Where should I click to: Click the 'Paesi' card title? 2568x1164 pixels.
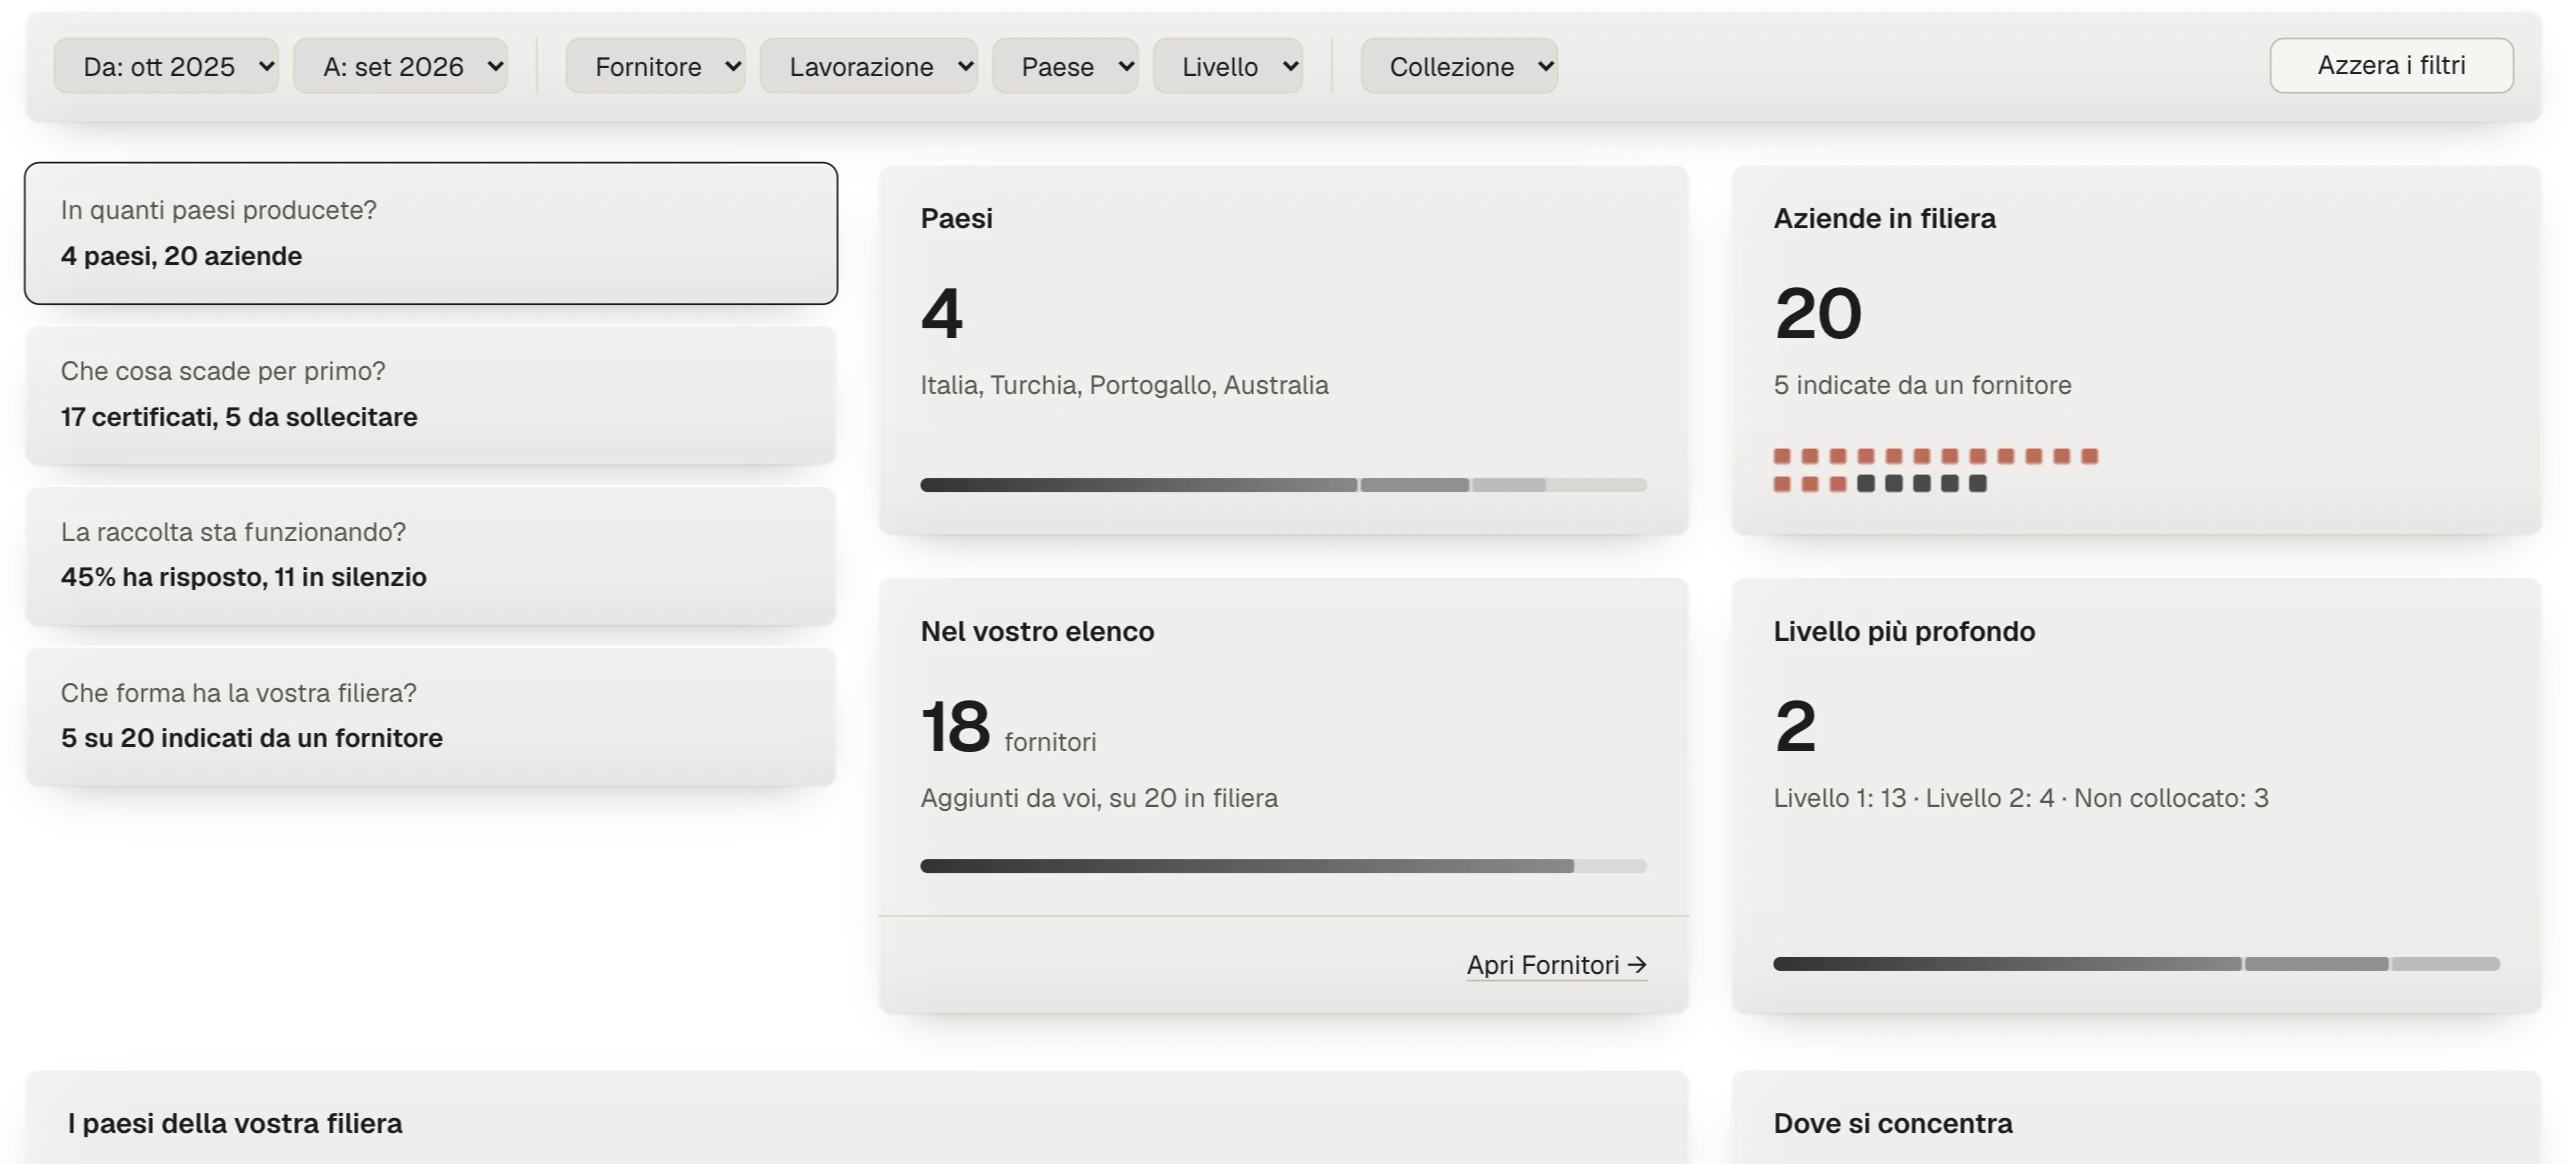956,218
